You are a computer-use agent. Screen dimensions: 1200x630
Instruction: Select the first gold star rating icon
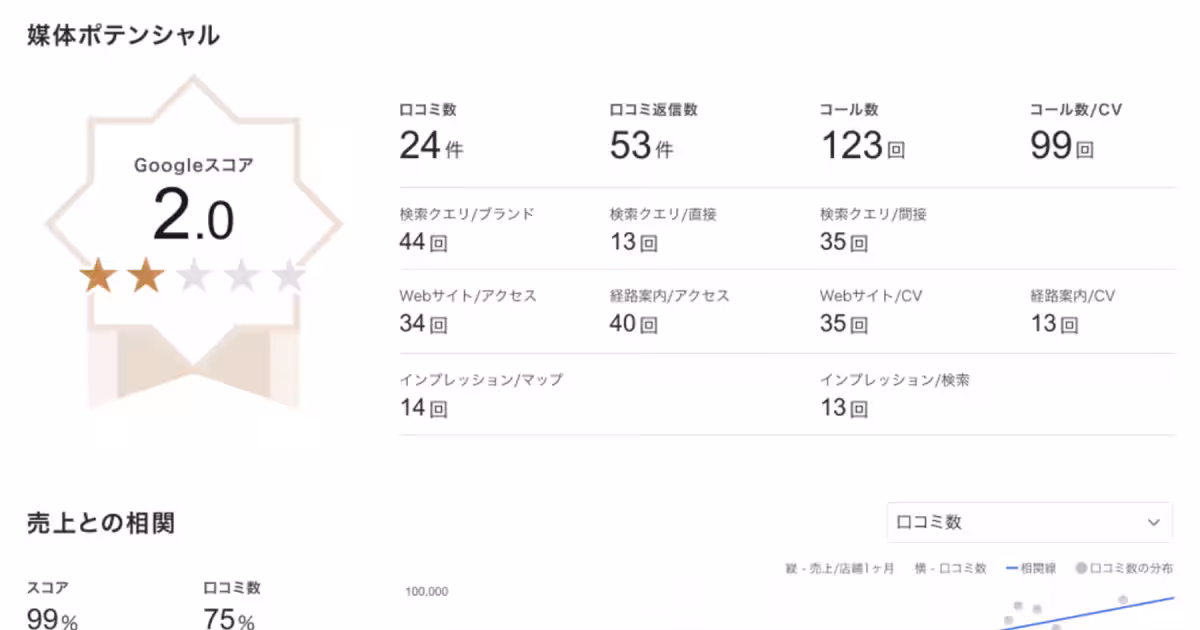tap(98, 277)
